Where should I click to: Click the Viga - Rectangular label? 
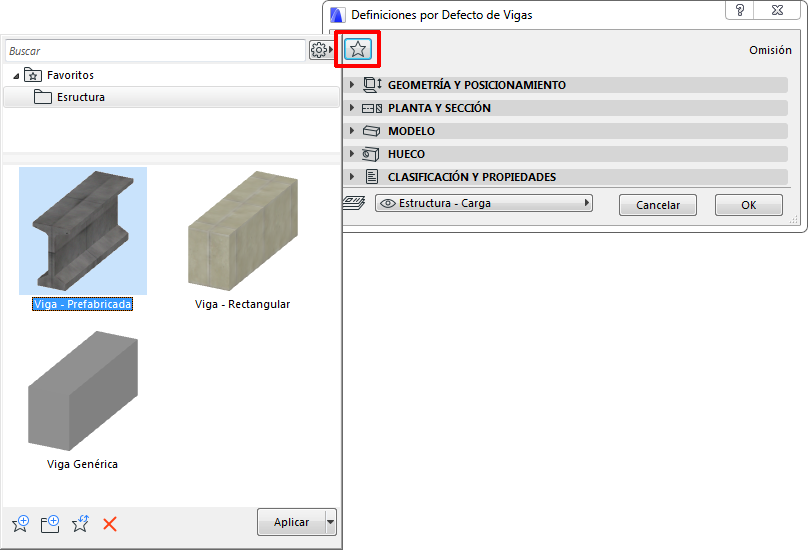pyautogui.click(x=242, y=304)
